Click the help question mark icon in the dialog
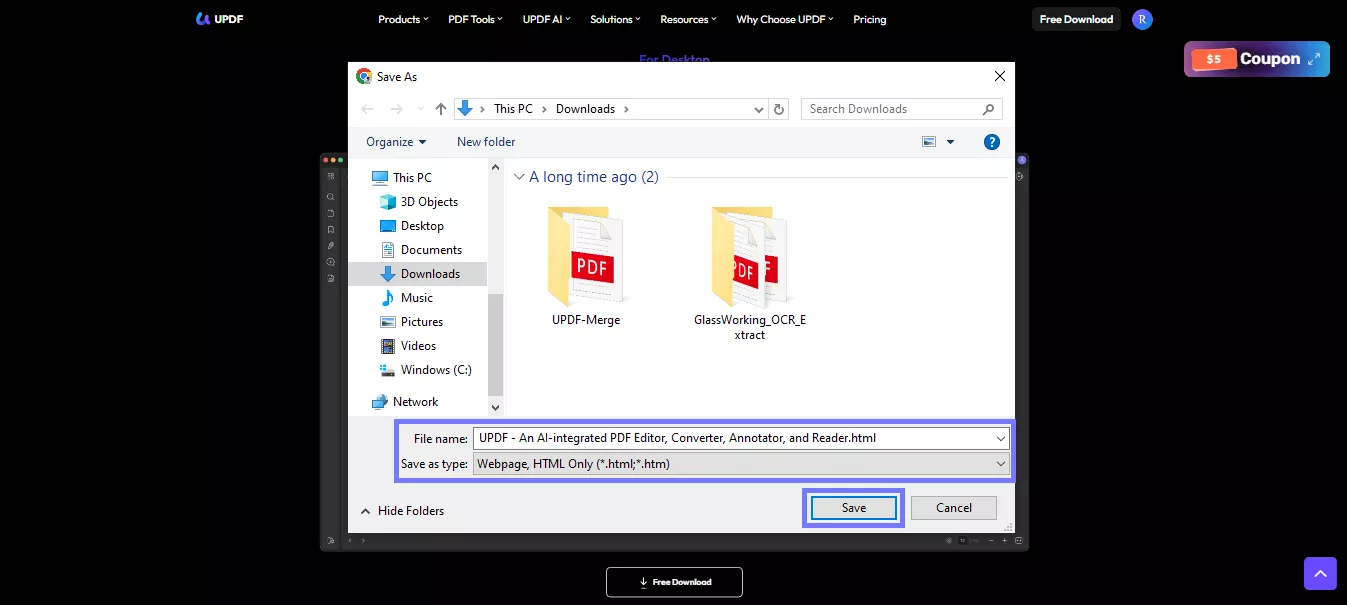Viewport: 1347px width, 605px height. point(991,141)
